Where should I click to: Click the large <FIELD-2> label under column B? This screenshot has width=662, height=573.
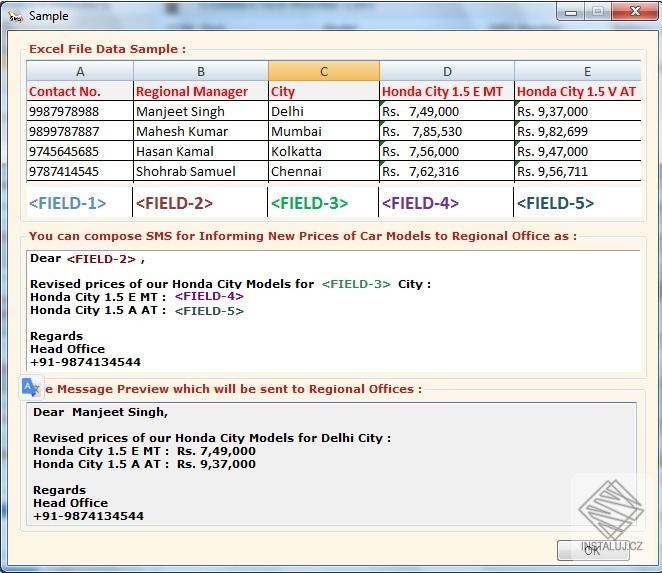coord(174,203)
